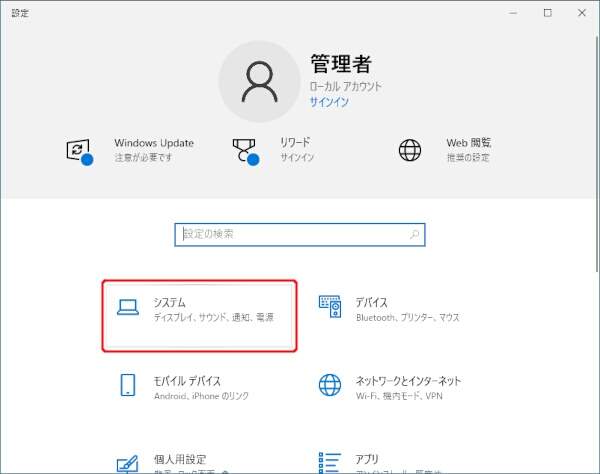Open リワード サインイン entry

pyautogui.click(x=274, y=150)
